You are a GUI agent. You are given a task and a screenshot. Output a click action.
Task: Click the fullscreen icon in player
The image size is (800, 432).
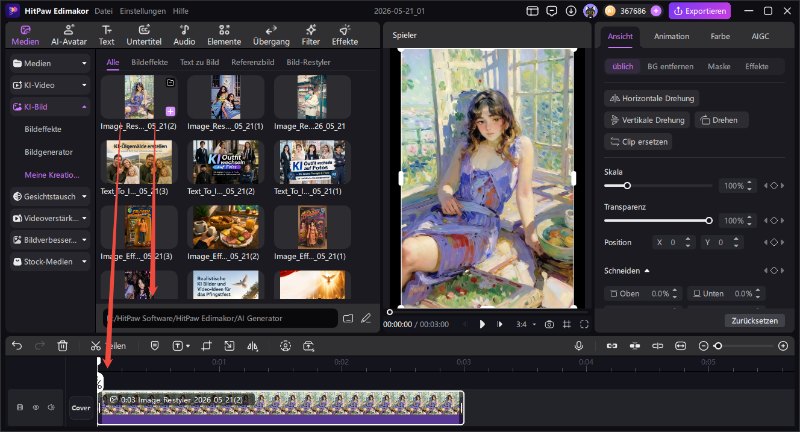coord(584,324)
